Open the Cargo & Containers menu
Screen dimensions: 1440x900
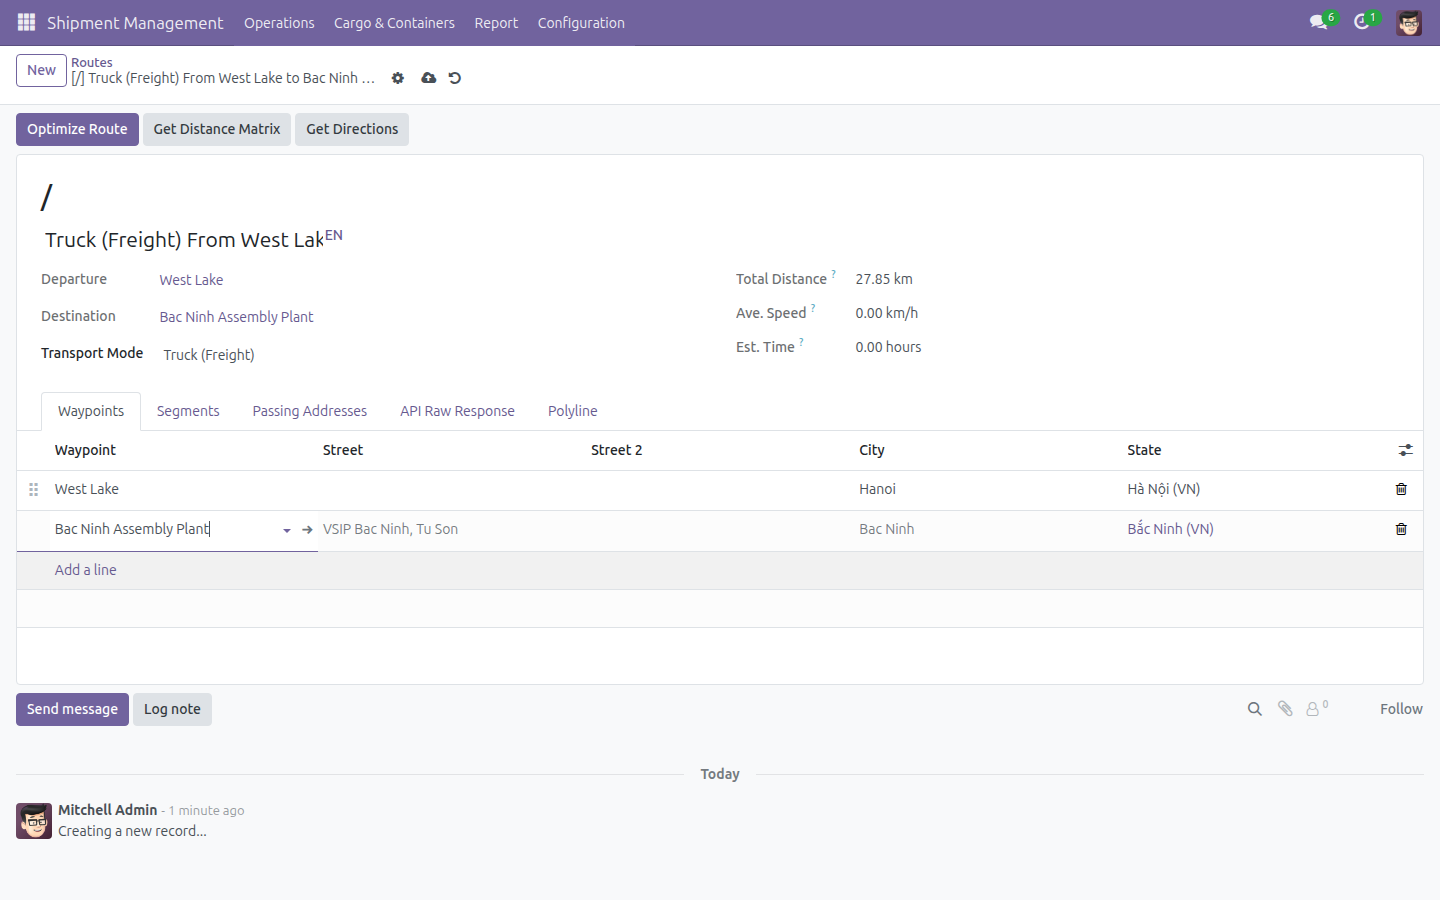394,22
